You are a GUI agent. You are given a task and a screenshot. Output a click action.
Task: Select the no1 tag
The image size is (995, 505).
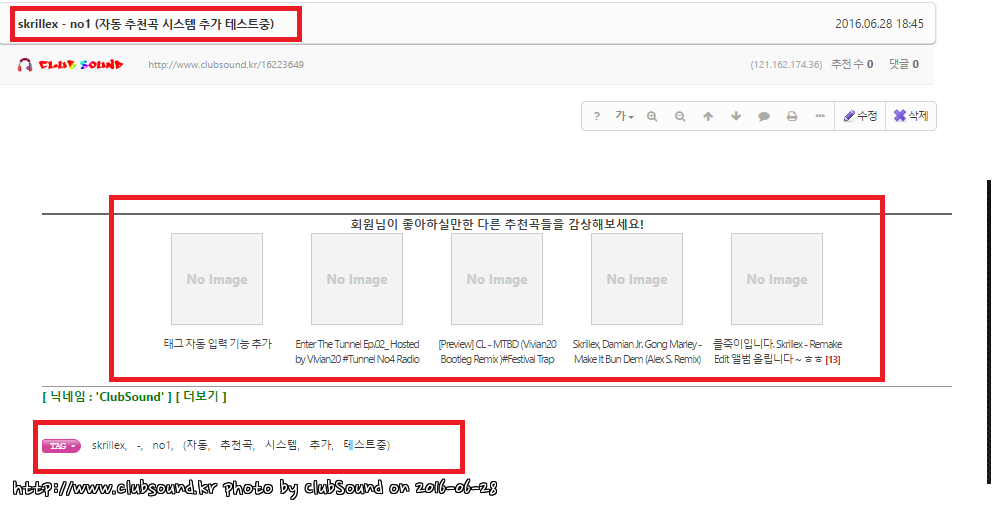pyautogui.click(x=162, y=445)
